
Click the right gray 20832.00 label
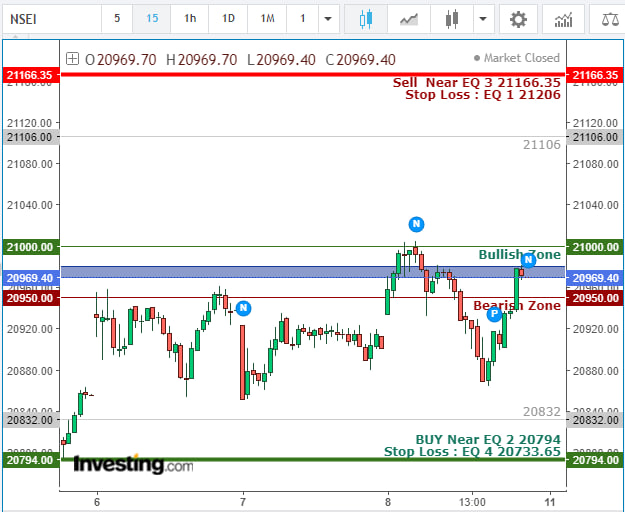[x=596, y=420]
